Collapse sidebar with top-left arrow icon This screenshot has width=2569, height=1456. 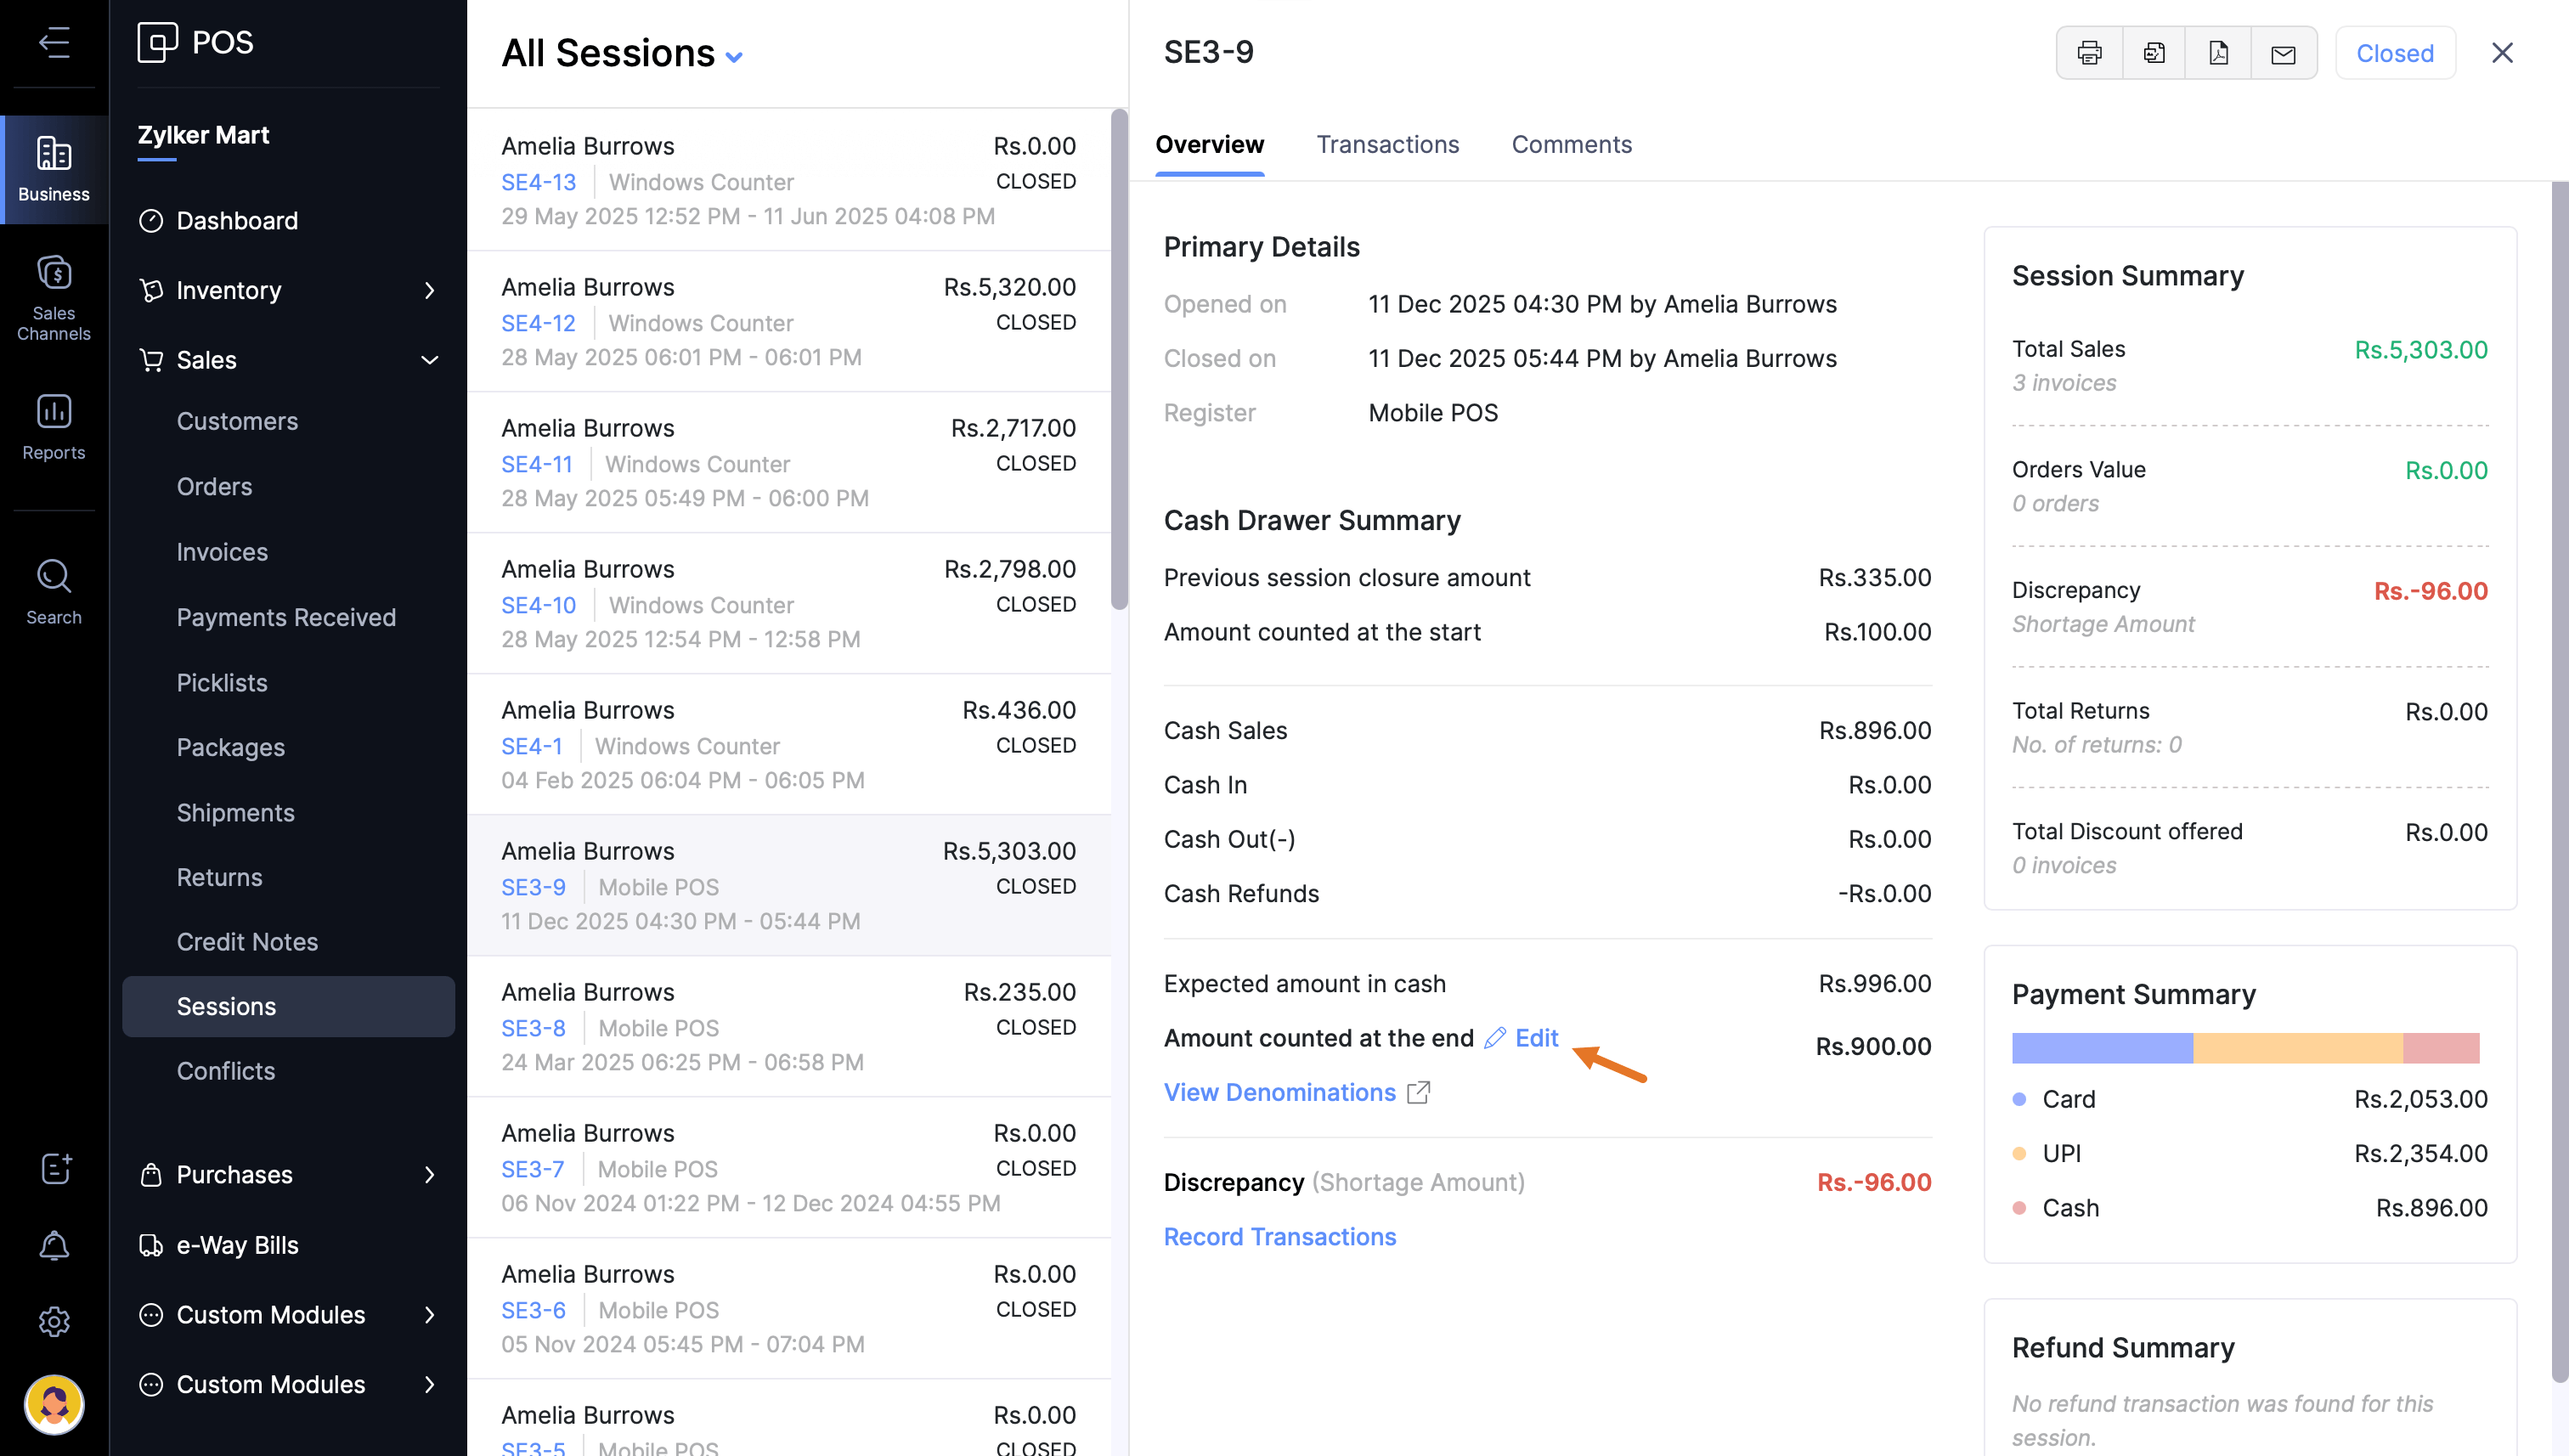[x=54, y=42]
